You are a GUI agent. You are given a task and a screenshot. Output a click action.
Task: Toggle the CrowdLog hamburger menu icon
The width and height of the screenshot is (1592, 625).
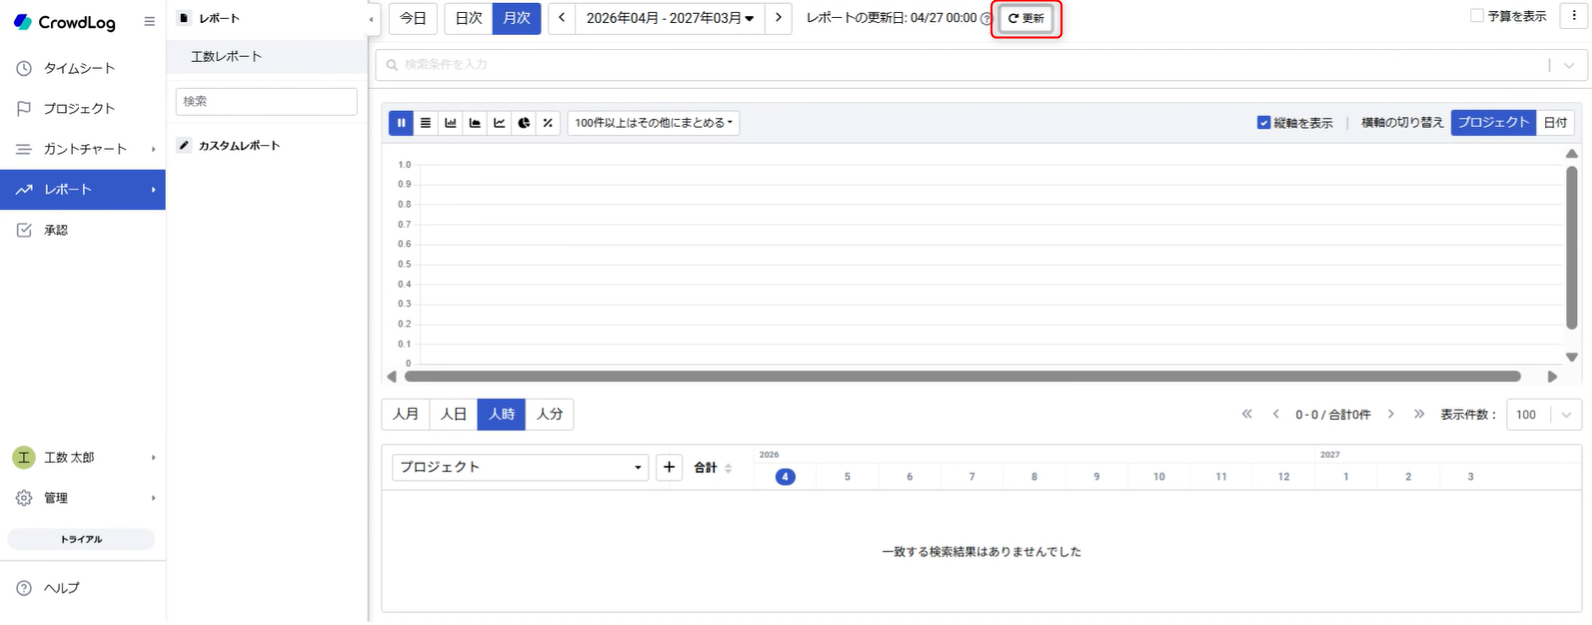click(x=149, y=21)
